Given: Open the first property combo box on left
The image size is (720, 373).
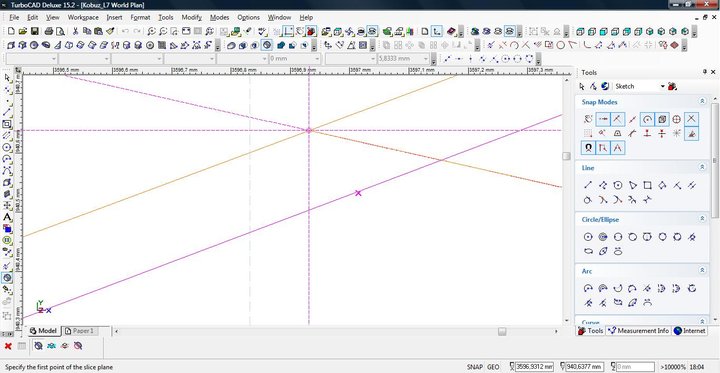Looking at the screenshot, I should click(32, 59).
